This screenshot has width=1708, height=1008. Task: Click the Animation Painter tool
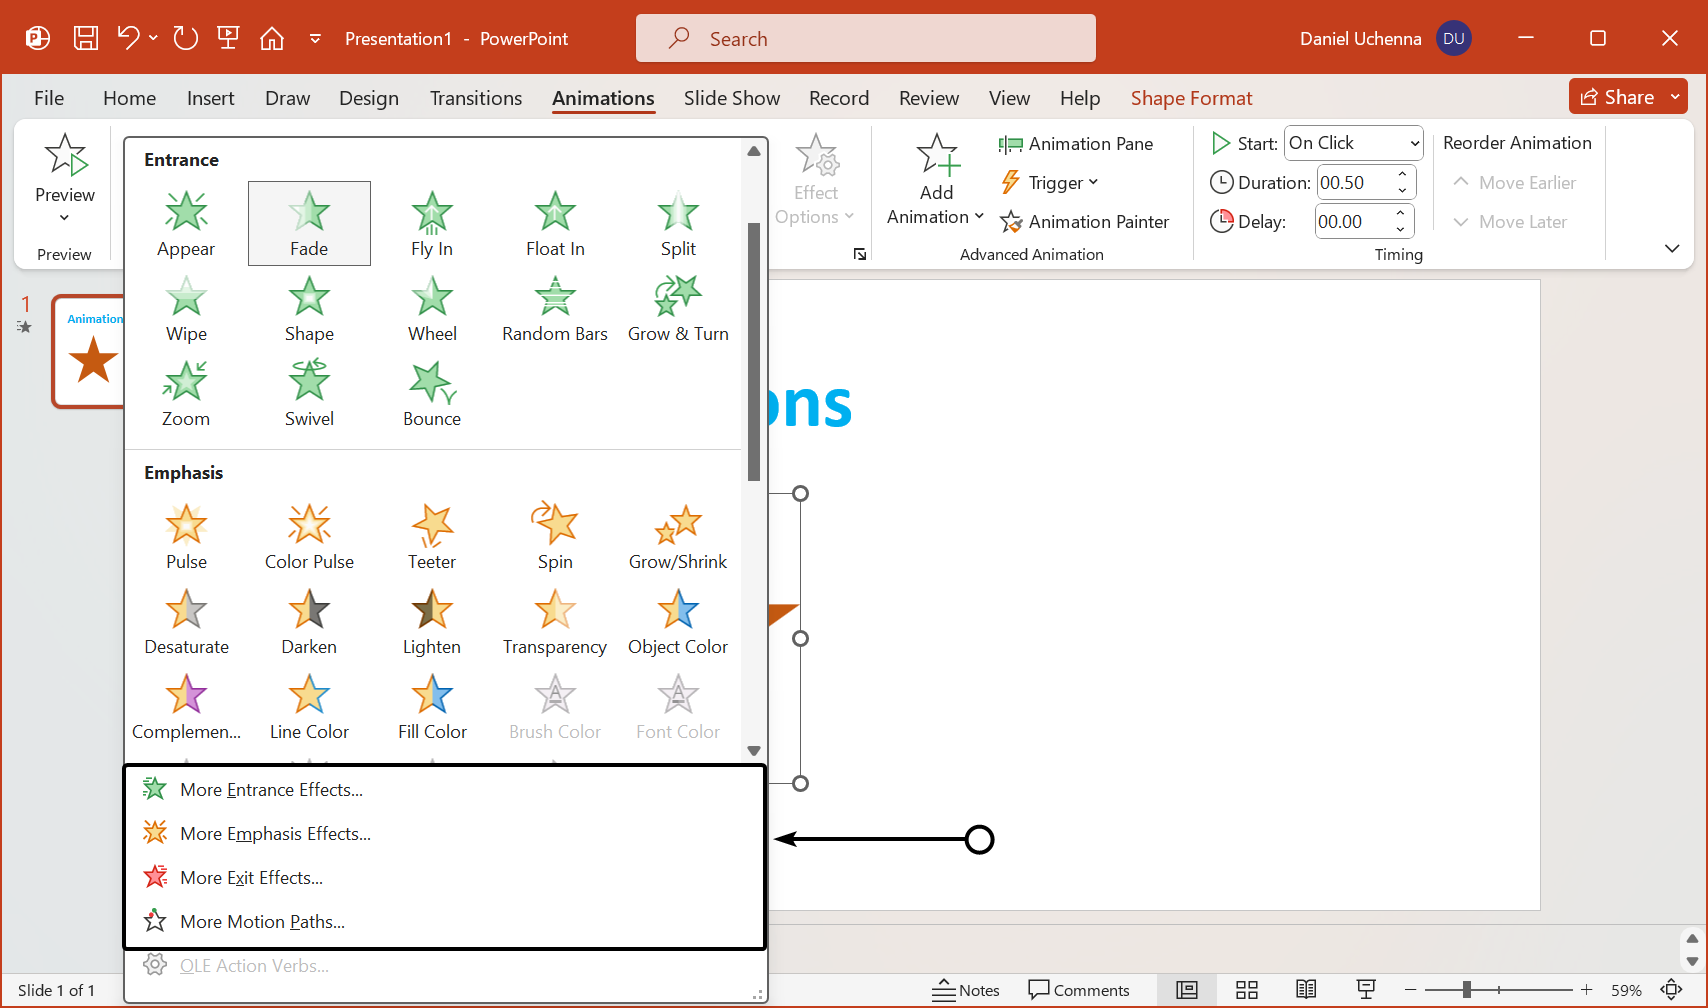tap(1085, 222)
